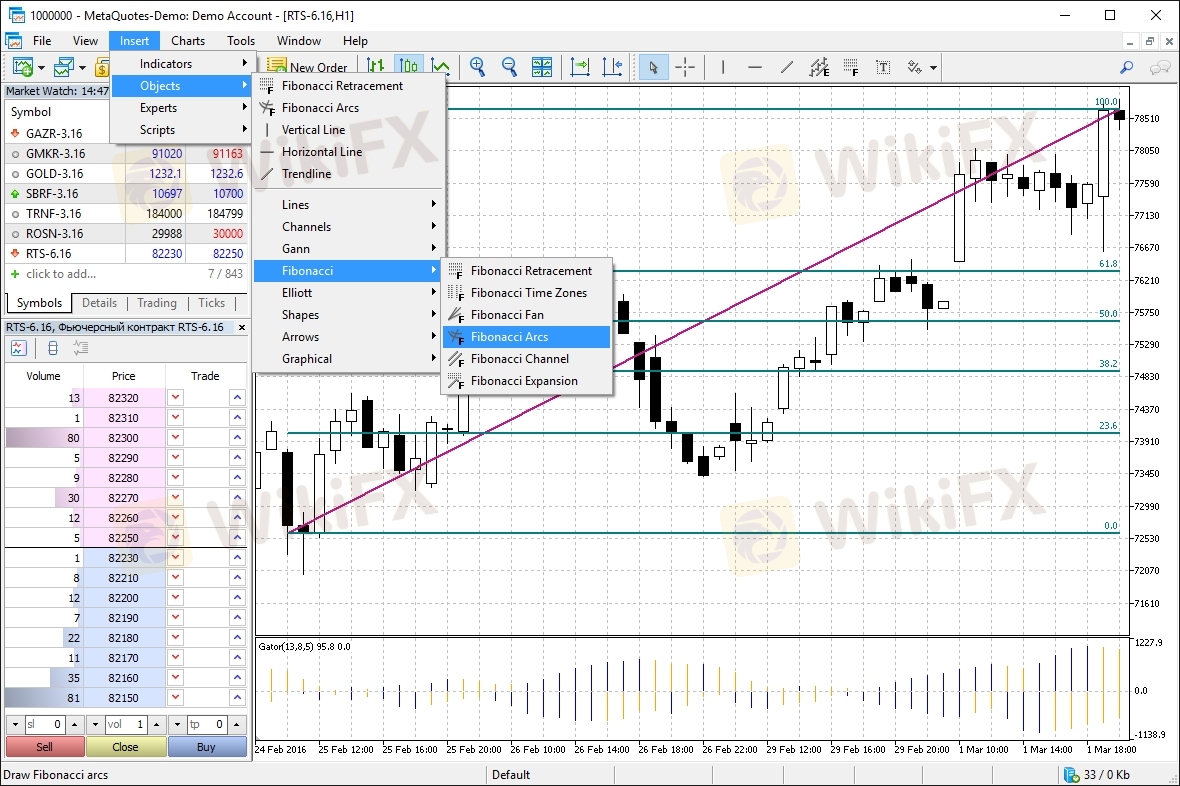Choose Fibonacci Fan
Screen dimensions: 1180x786
click(x=527, y=315)
